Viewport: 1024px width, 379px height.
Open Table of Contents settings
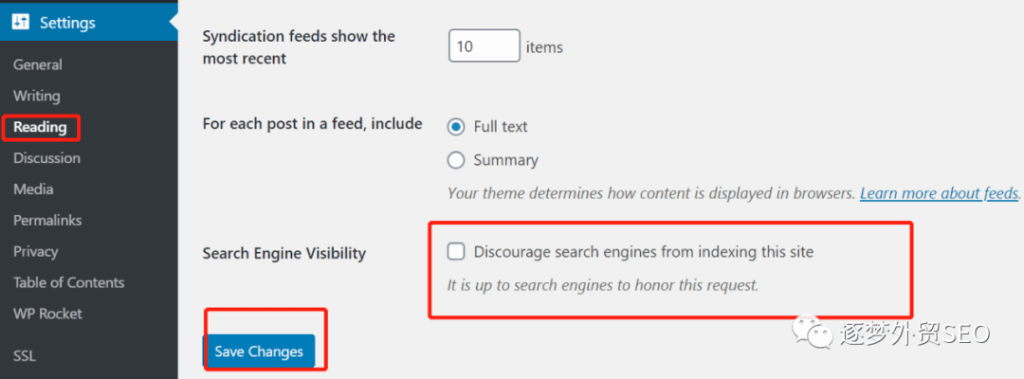click(69, 283)
